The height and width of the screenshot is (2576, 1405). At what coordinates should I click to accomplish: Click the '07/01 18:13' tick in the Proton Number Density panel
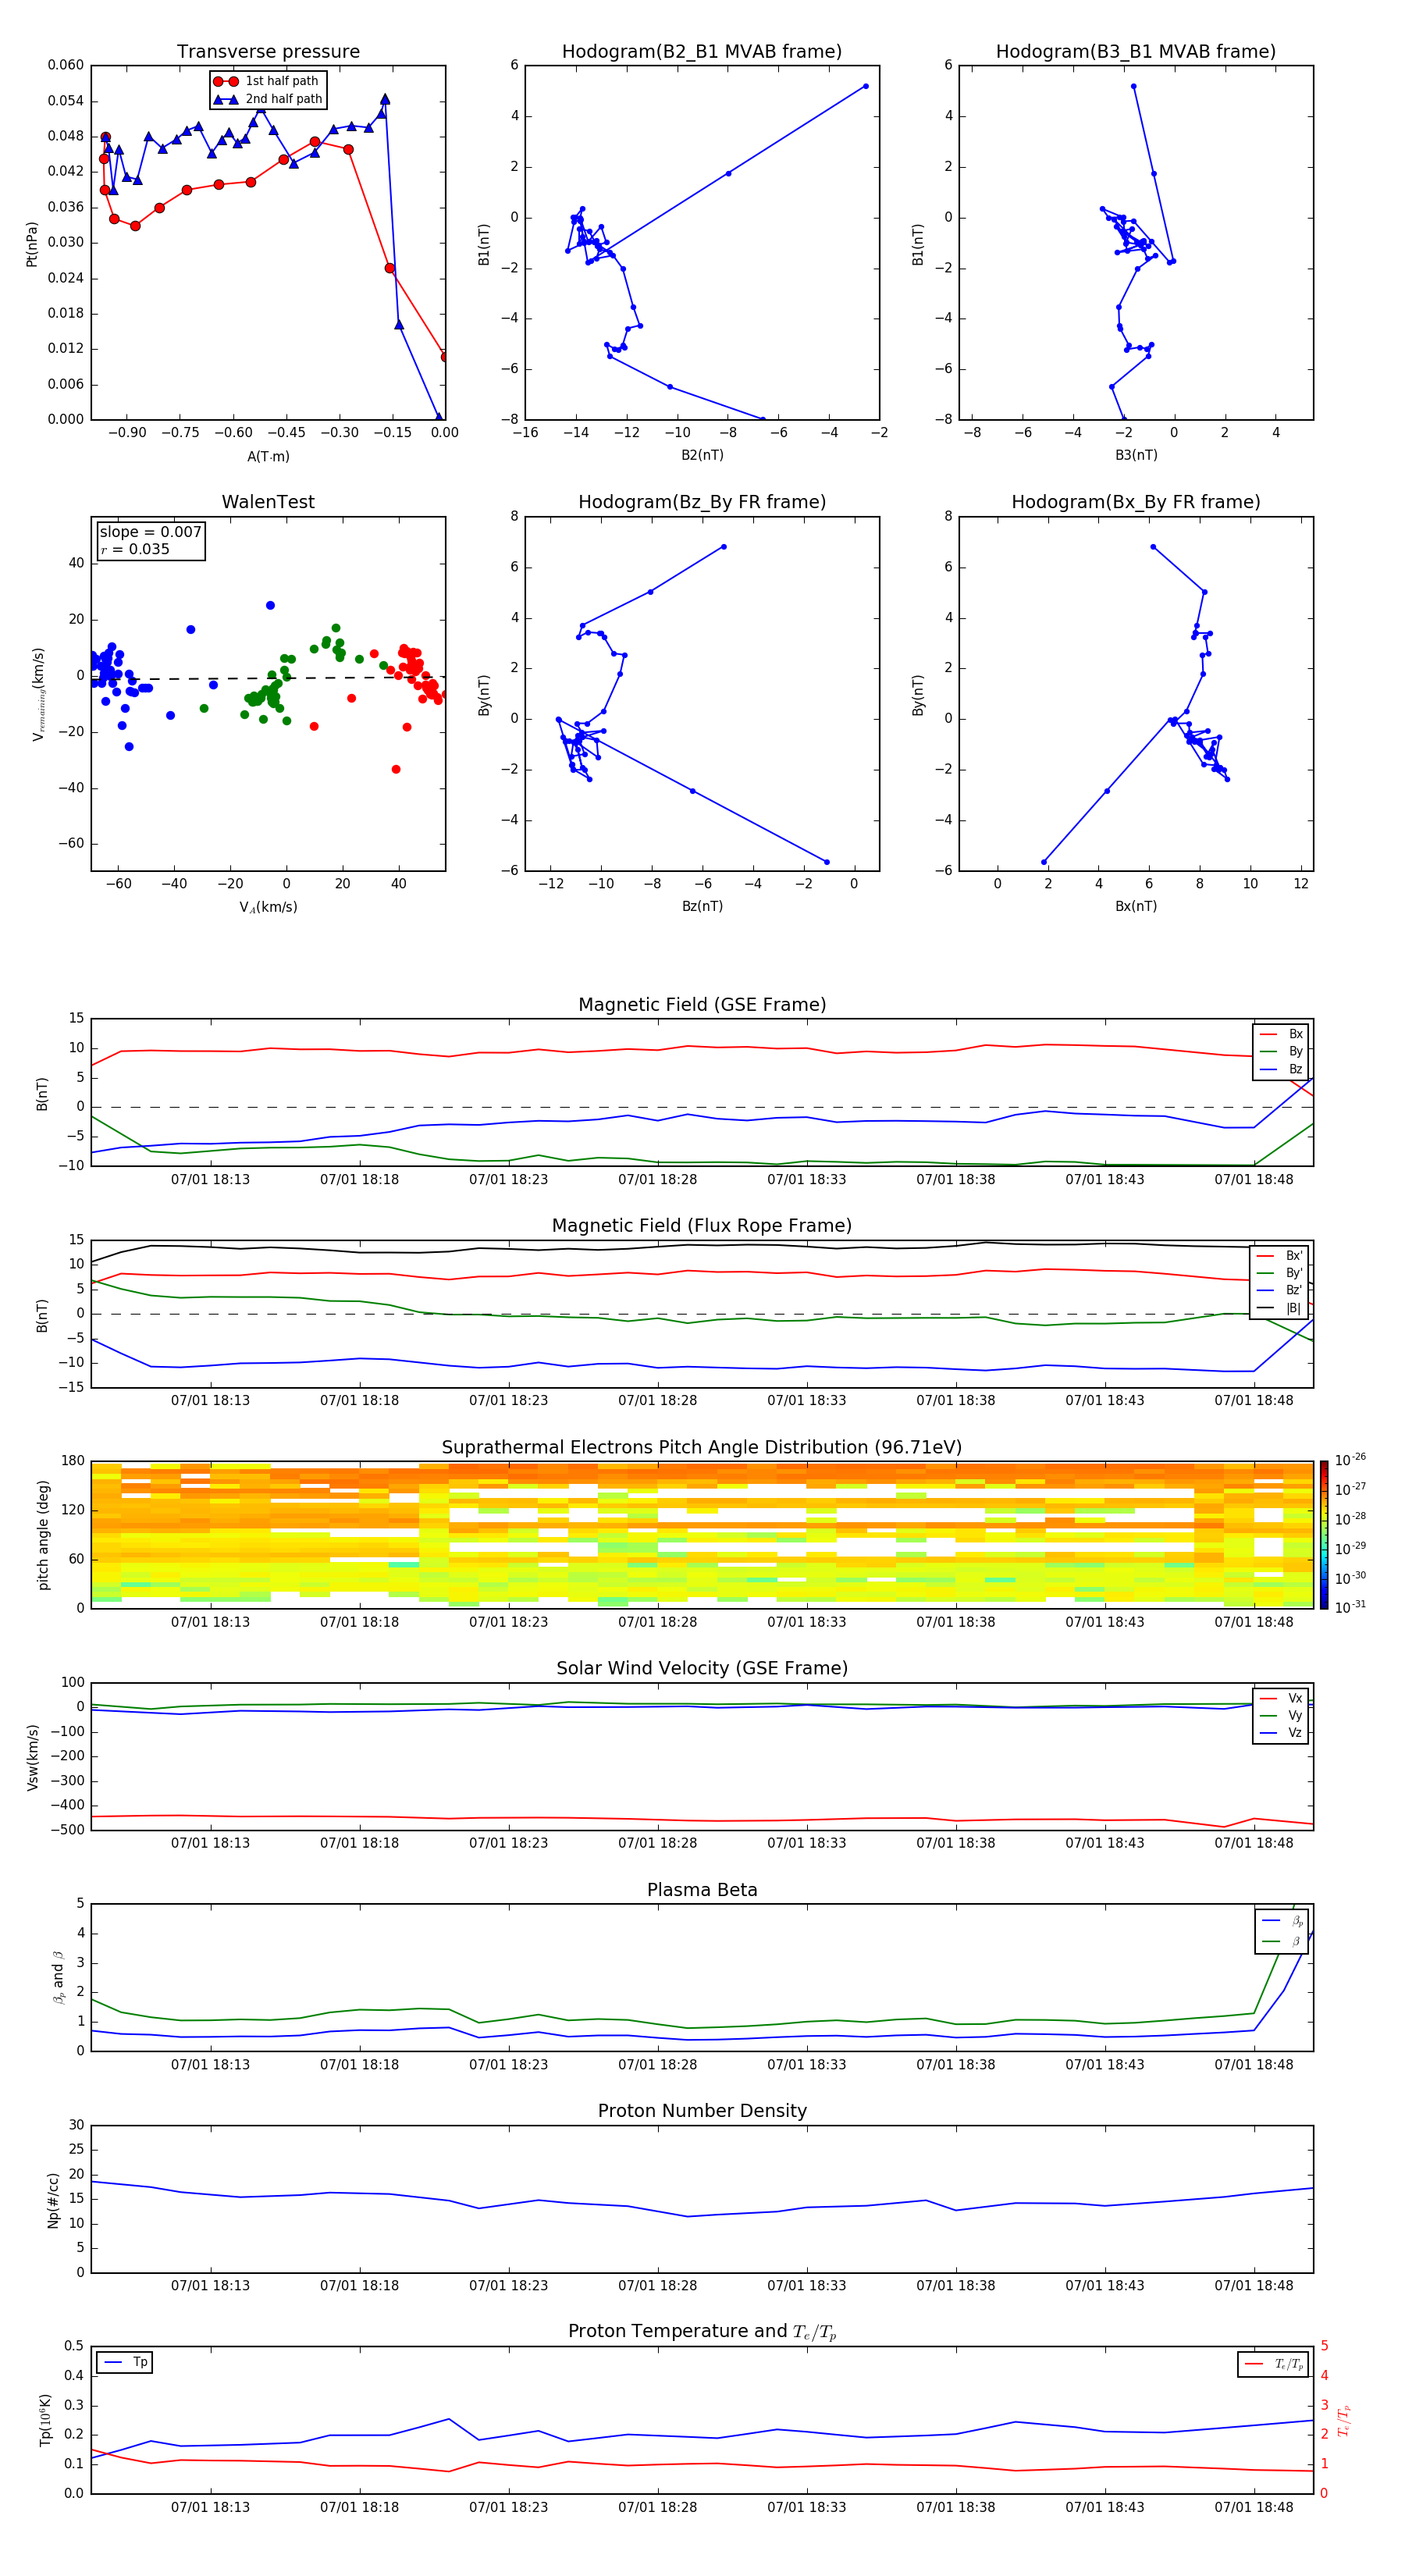click(210, 2287)
